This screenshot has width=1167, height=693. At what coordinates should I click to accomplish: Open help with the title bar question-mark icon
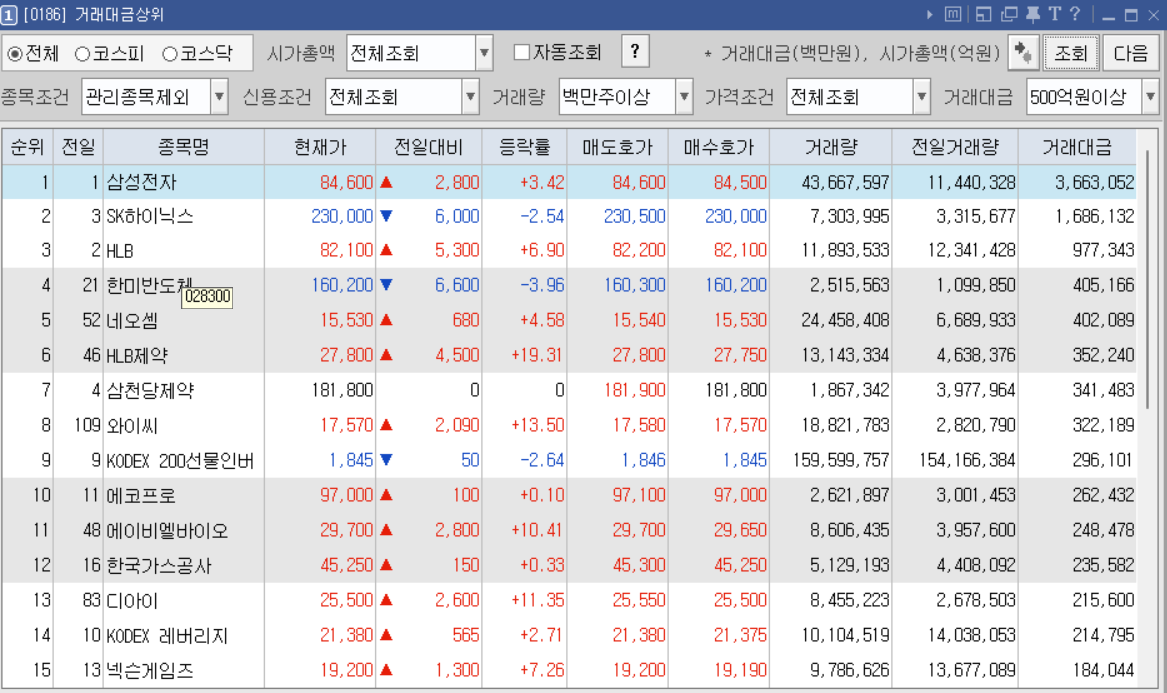[1075, 14]
